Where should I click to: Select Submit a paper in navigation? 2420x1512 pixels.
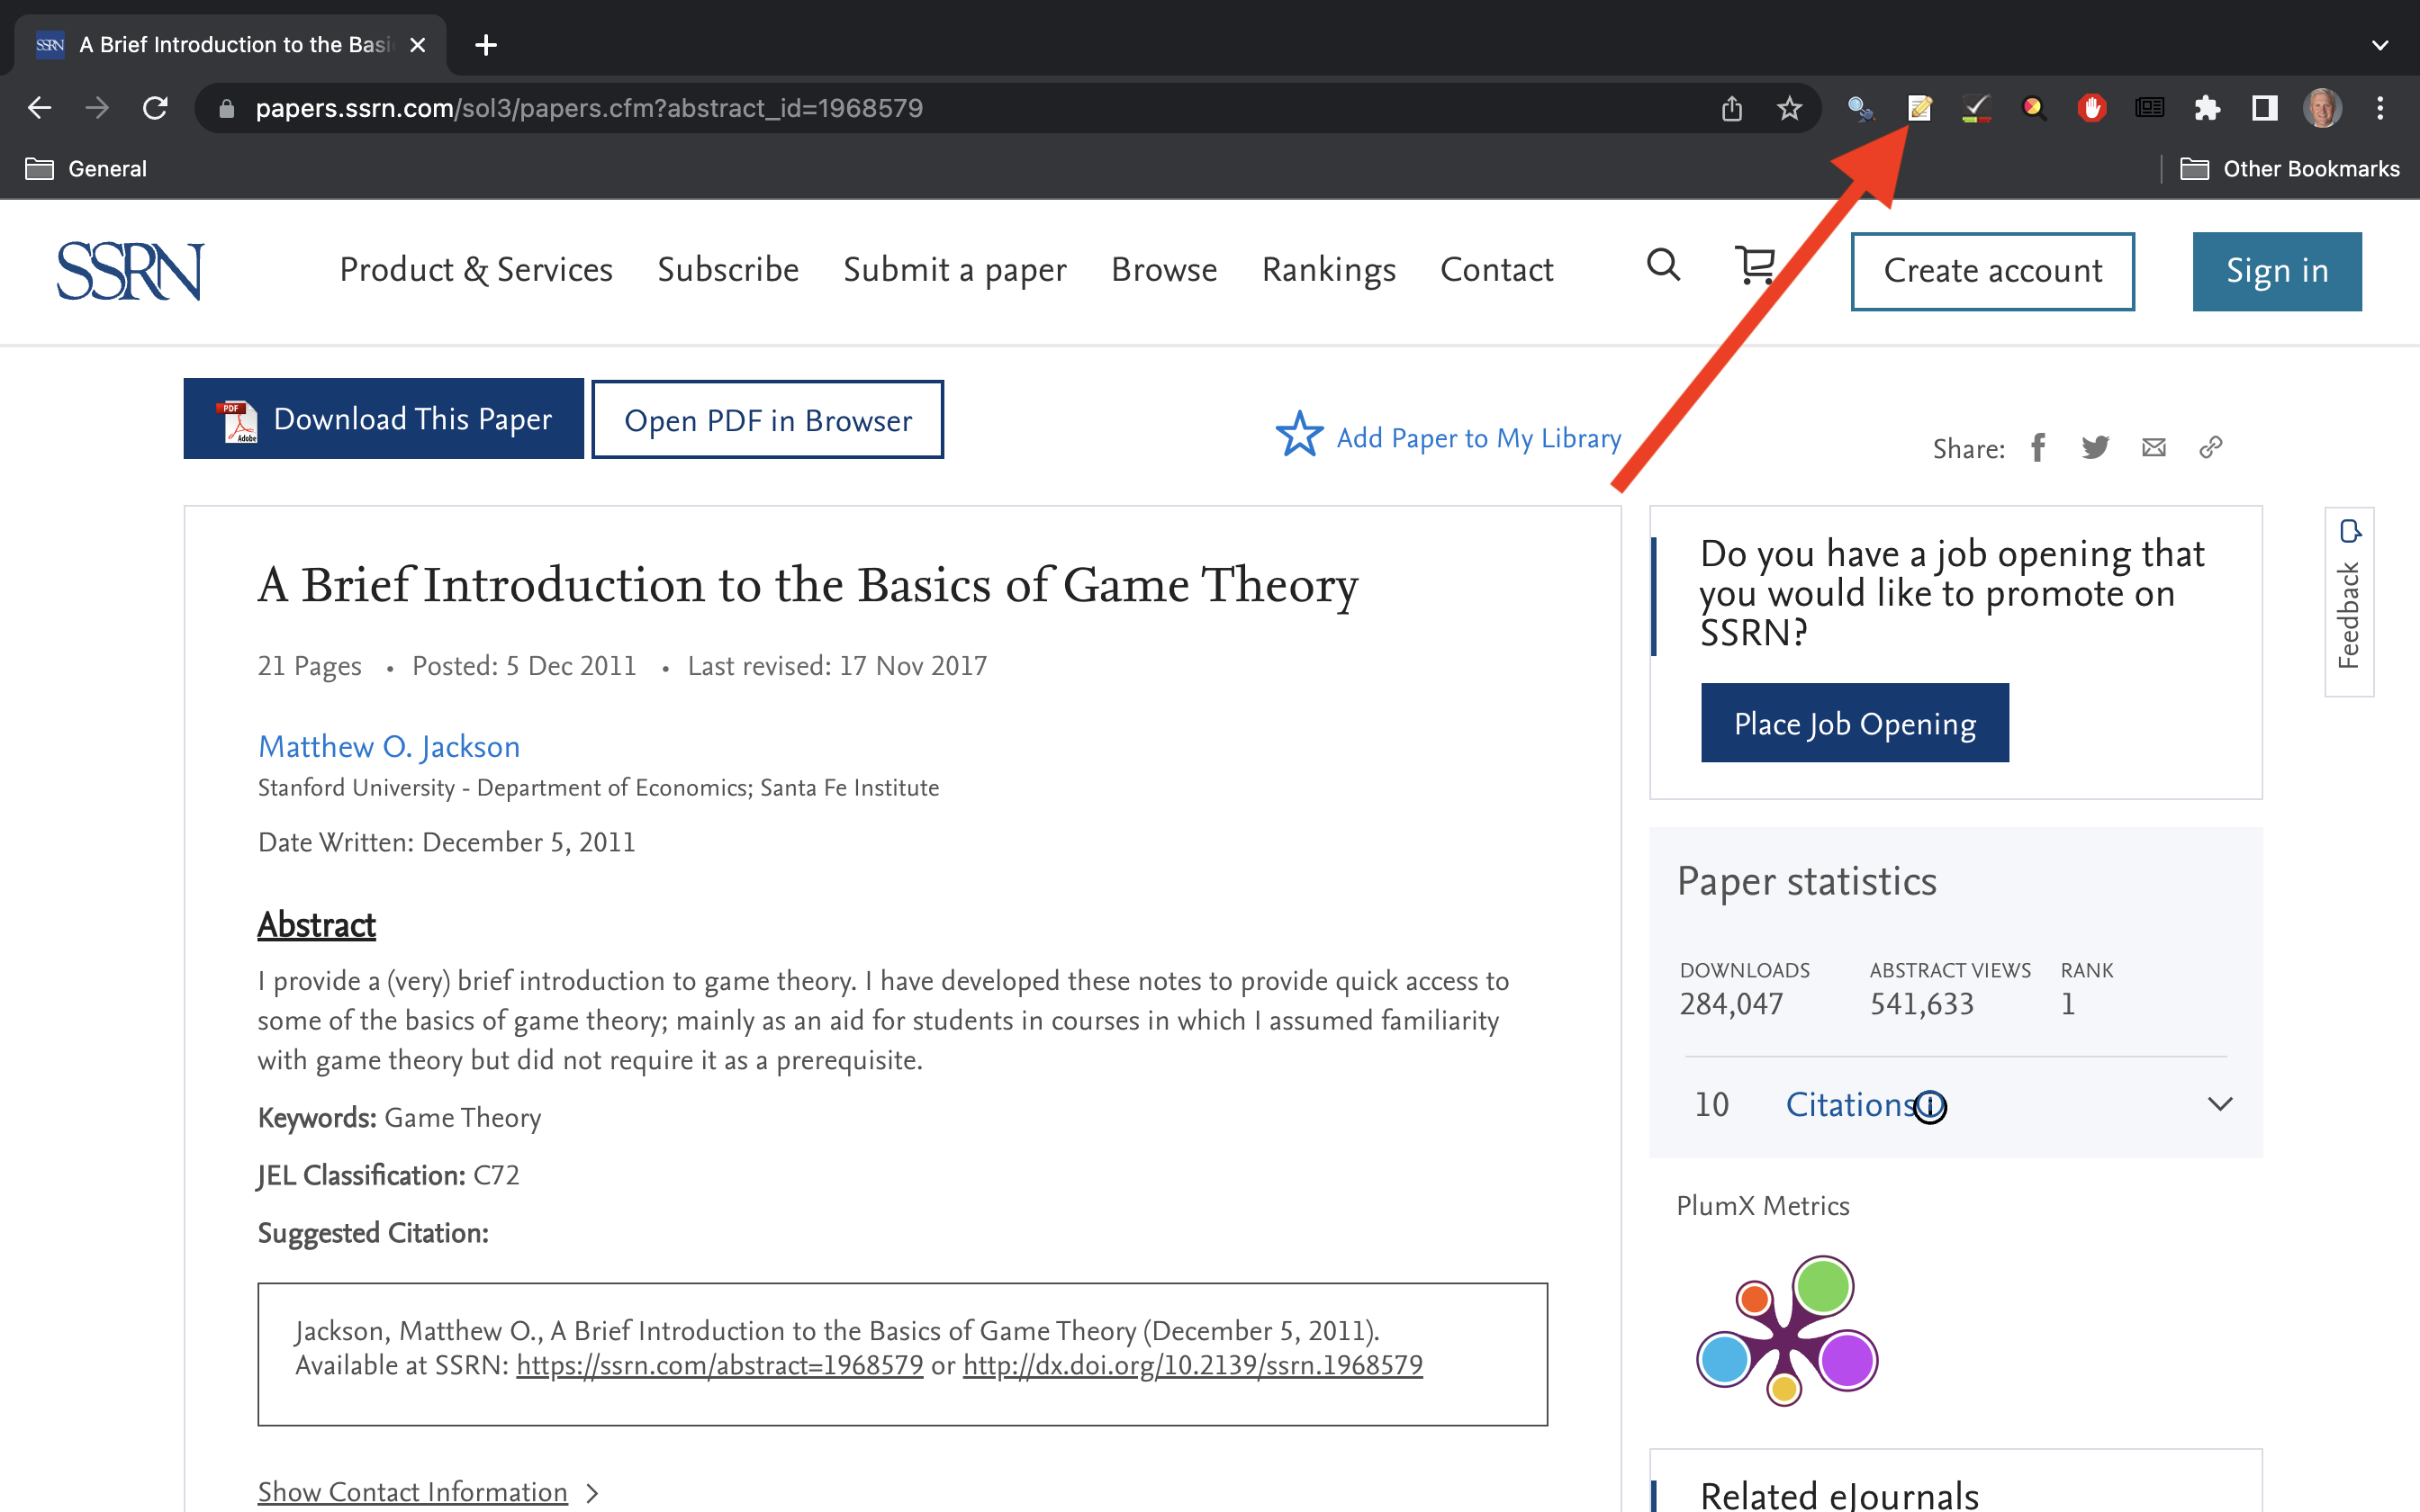pos(955,270)
